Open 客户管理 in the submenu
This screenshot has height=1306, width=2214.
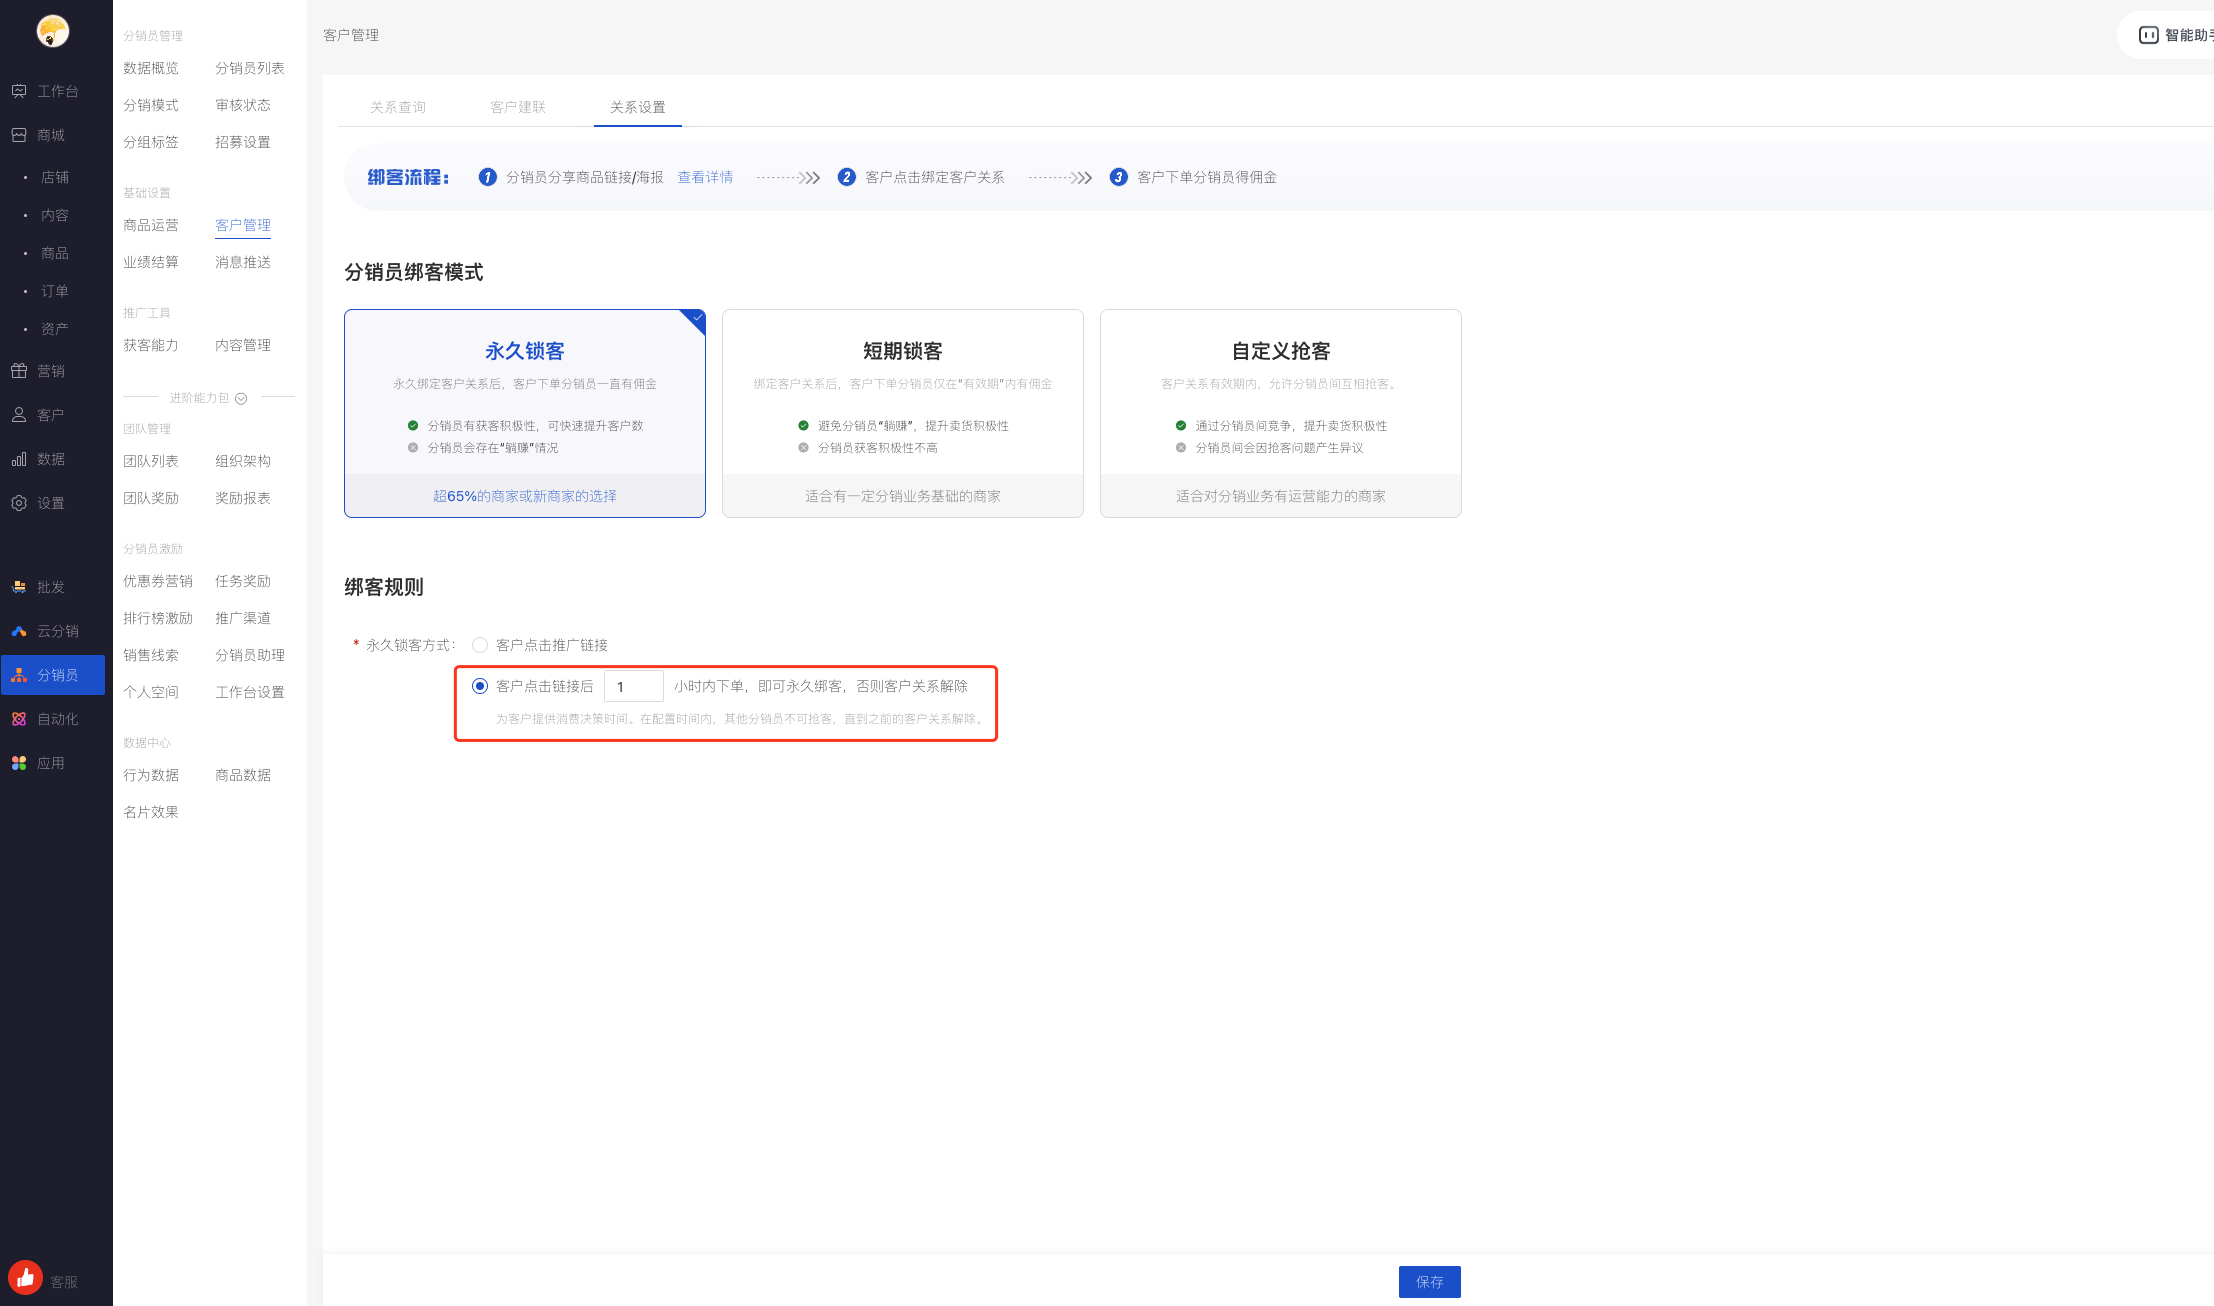click(x=243, y=225)
